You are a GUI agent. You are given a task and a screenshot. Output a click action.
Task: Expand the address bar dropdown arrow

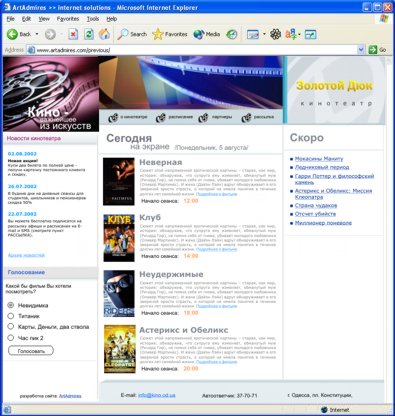click(361, 50)
